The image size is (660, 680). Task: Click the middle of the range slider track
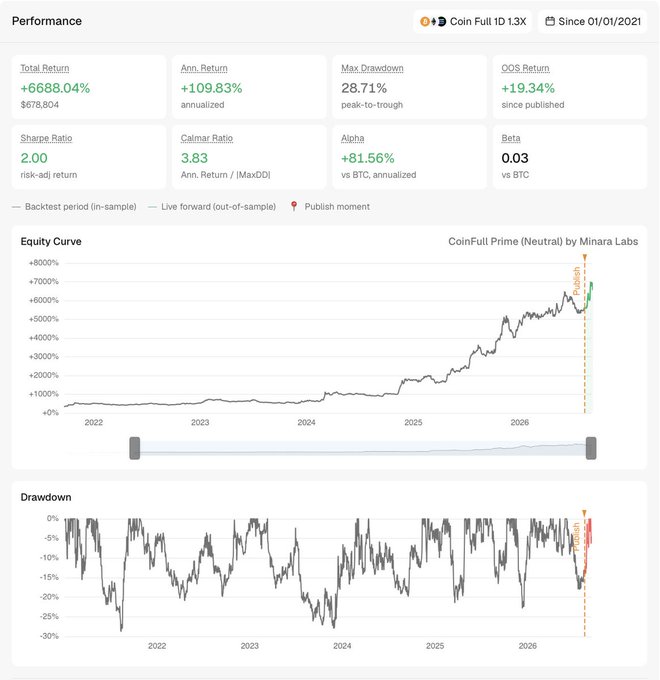coord(363,448)
